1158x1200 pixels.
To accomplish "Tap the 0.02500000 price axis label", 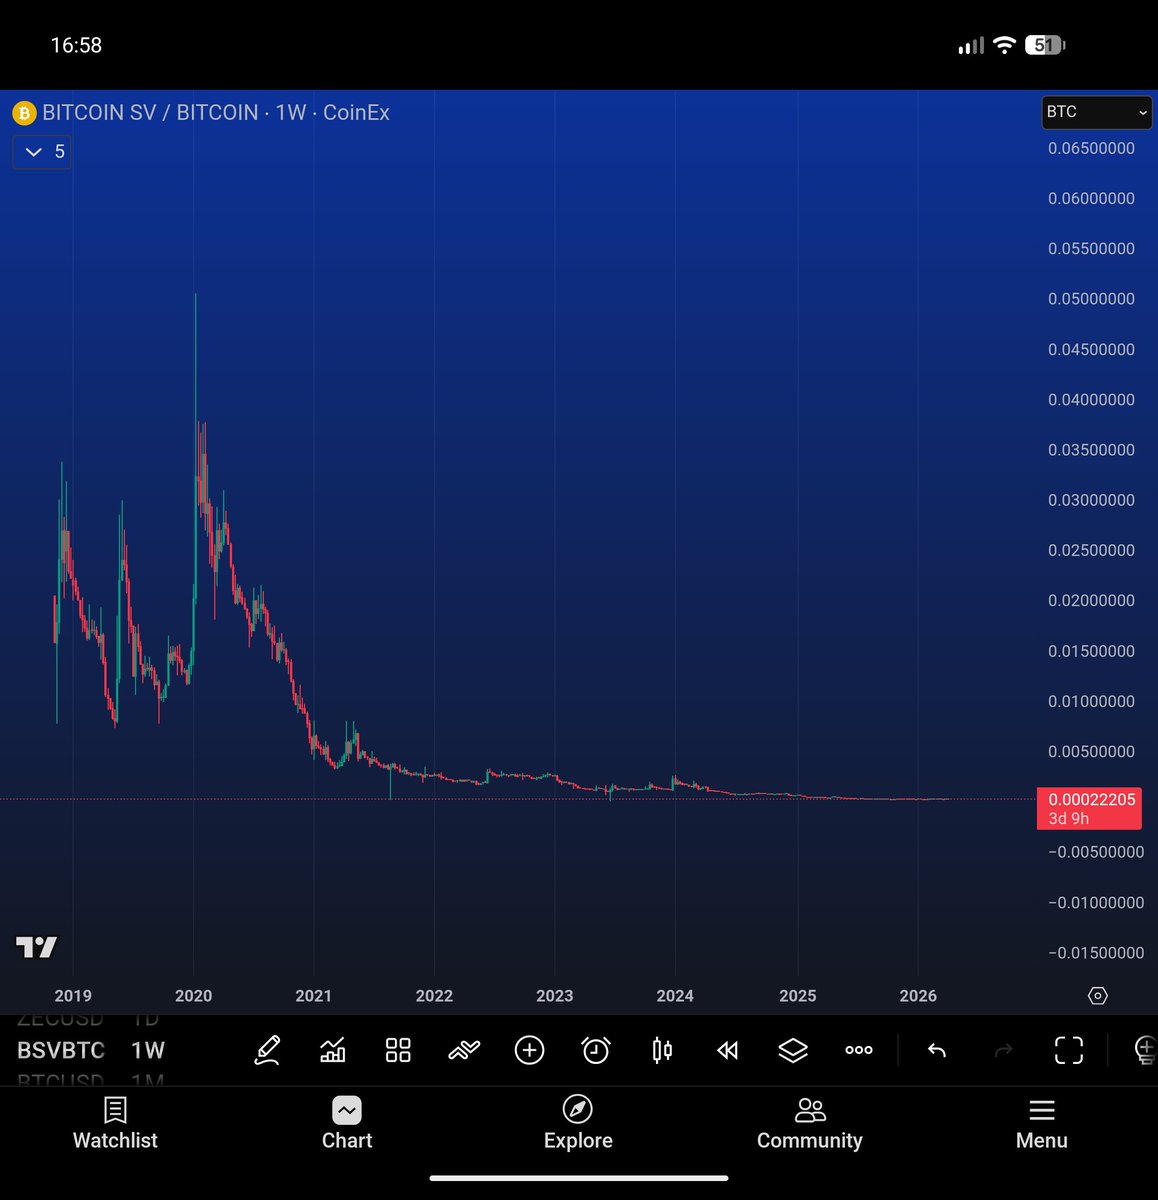I will [1091, 550].
